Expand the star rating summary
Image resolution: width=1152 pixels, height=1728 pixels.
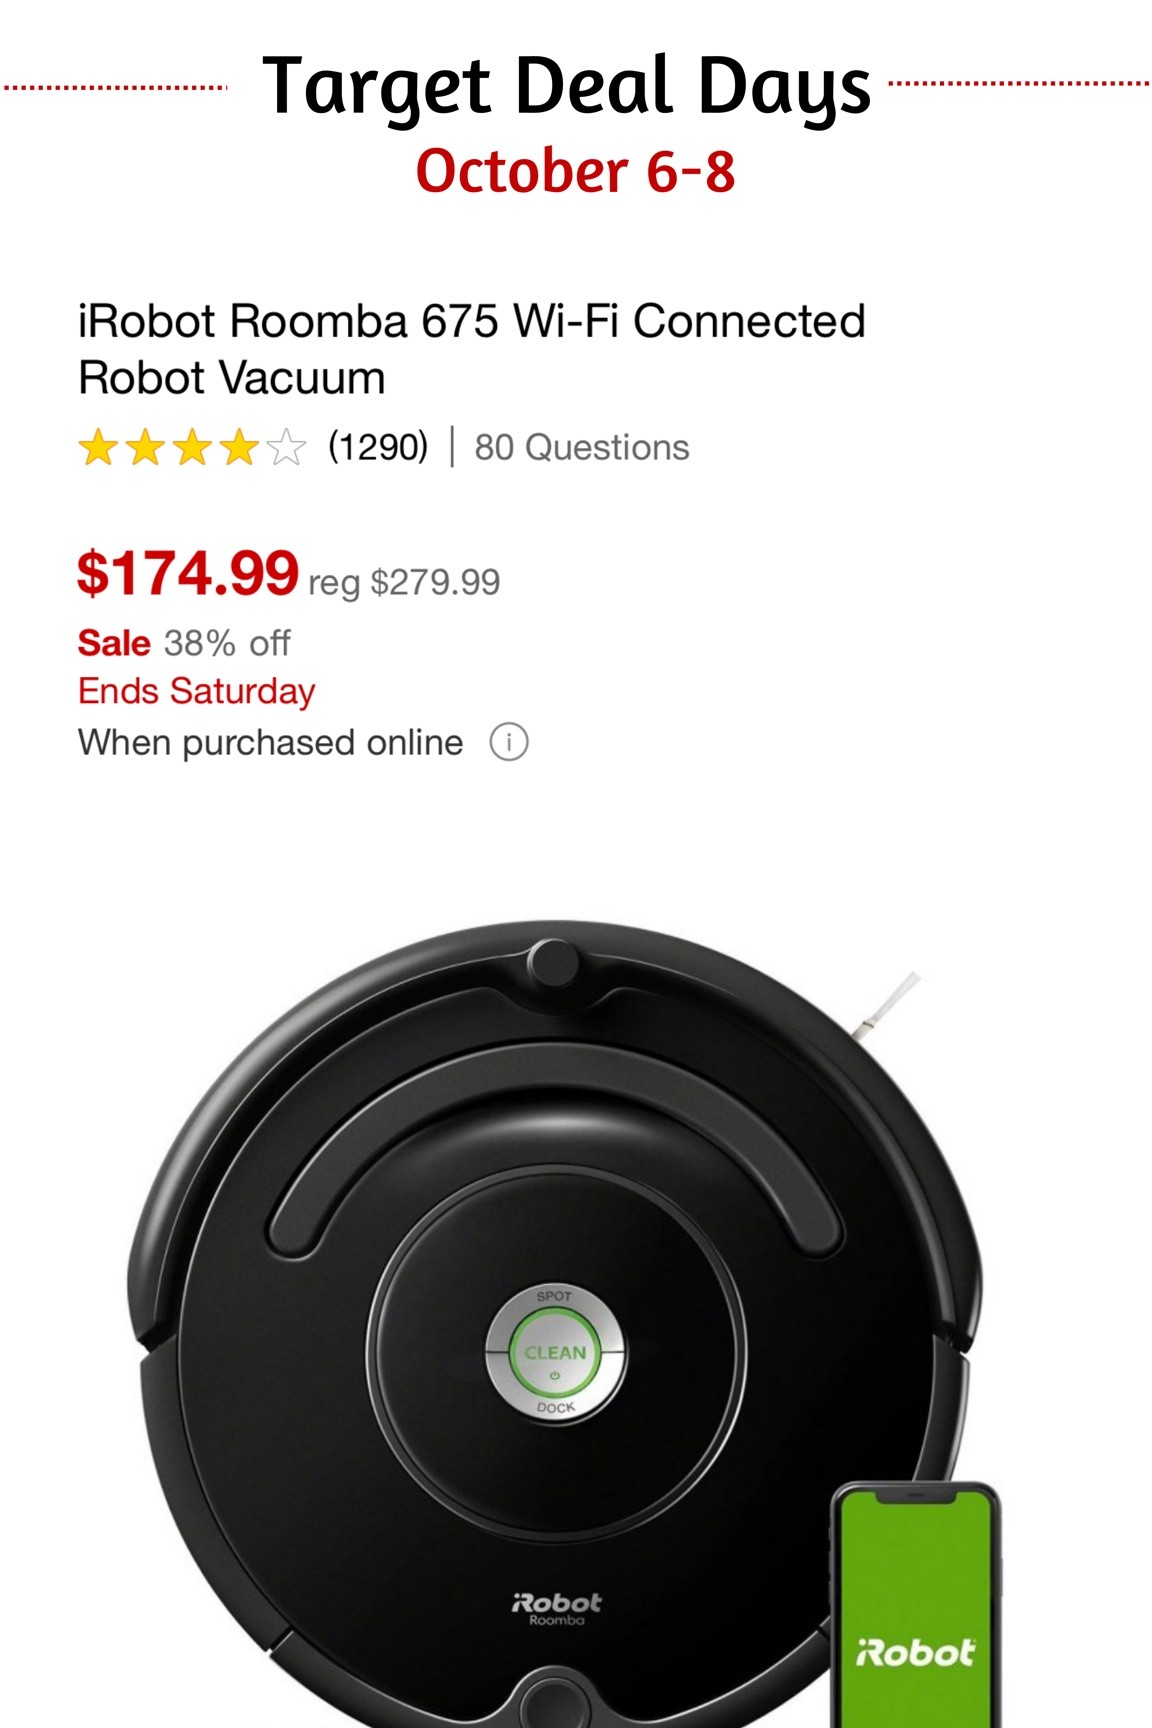pos(190,446)
